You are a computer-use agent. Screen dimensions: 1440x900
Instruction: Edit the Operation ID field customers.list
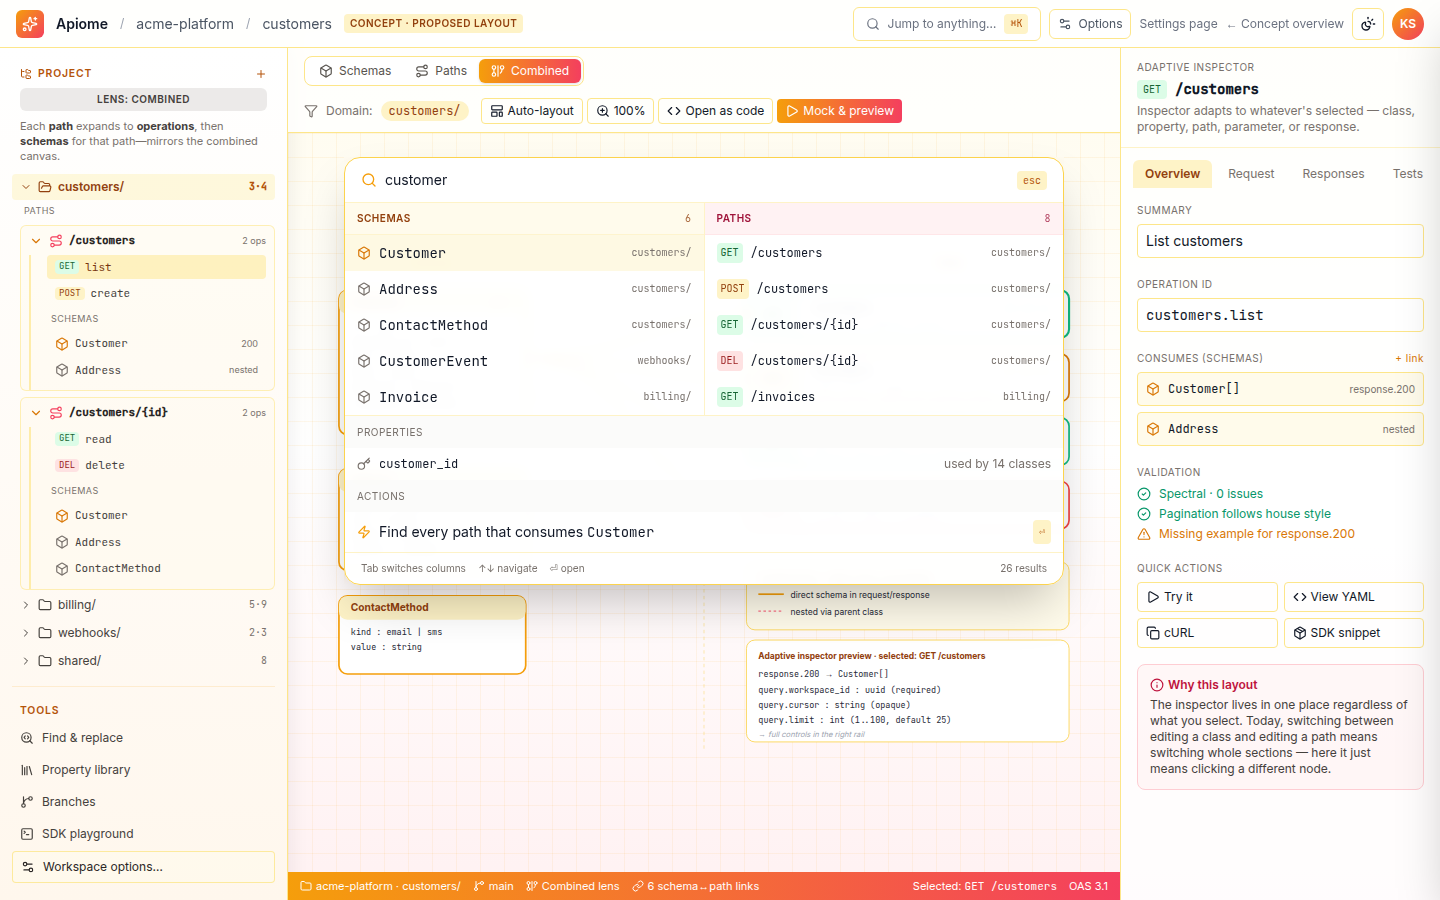pos(1280,315)
